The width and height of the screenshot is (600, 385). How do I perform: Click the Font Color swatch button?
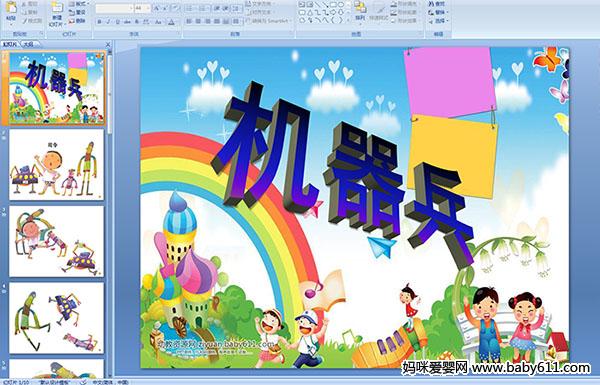tap(171, 22)
